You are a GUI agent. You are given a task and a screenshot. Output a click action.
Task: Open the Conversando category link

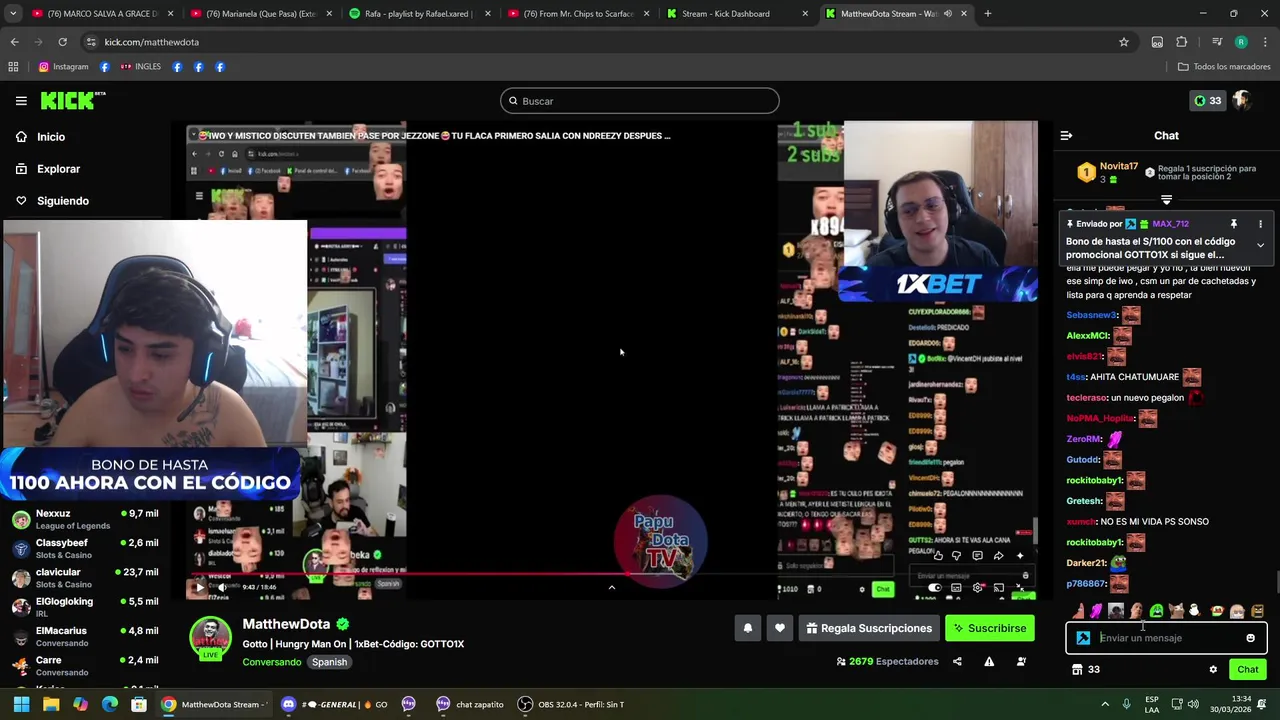[x=271, y=662]
